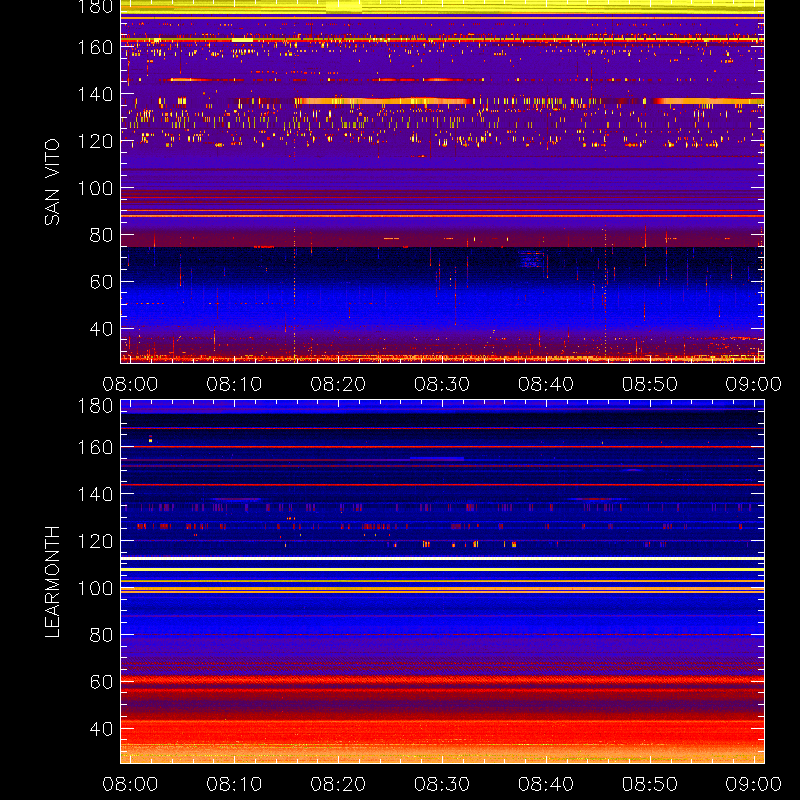This screenshot has width=800, height=800.
Task: Pick the 140 frequency label on the Learmonth plot
Action: pyautogui.click(x=95, y=494)
